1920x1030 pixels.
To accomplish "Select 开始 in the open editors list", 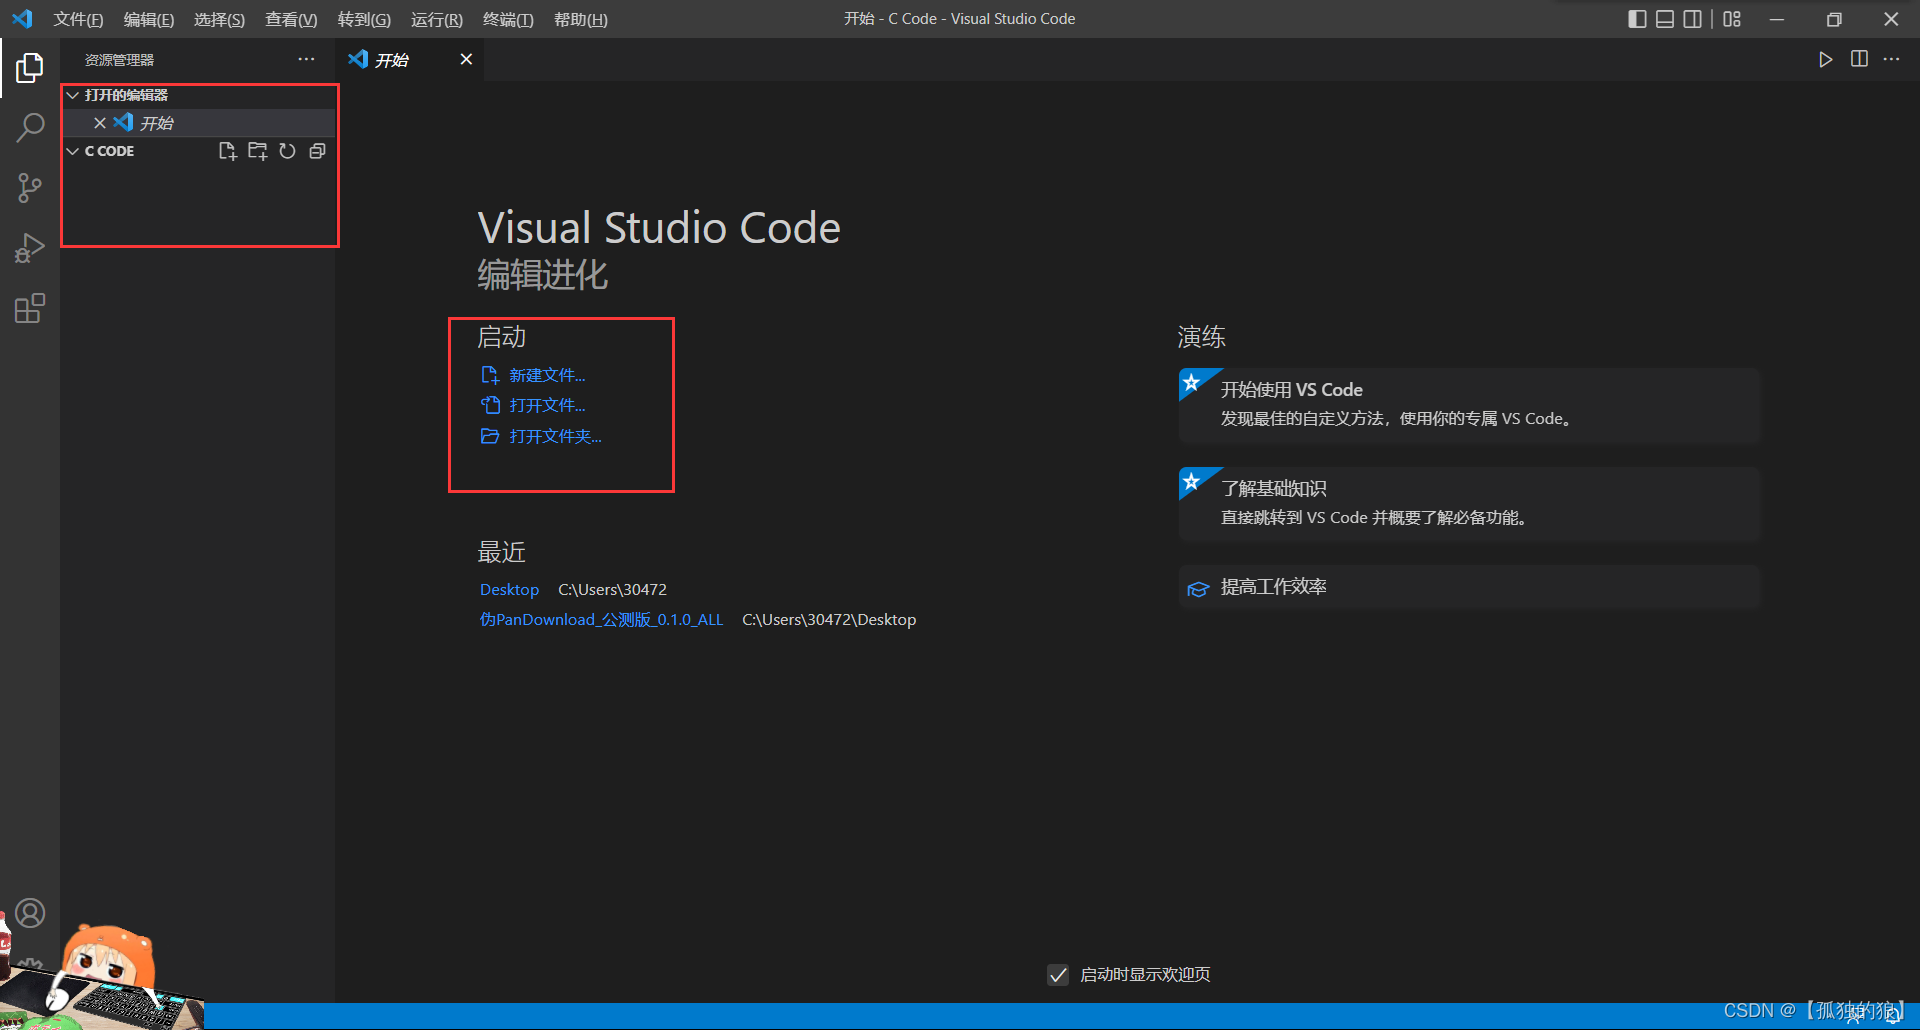I will [198, 123].
